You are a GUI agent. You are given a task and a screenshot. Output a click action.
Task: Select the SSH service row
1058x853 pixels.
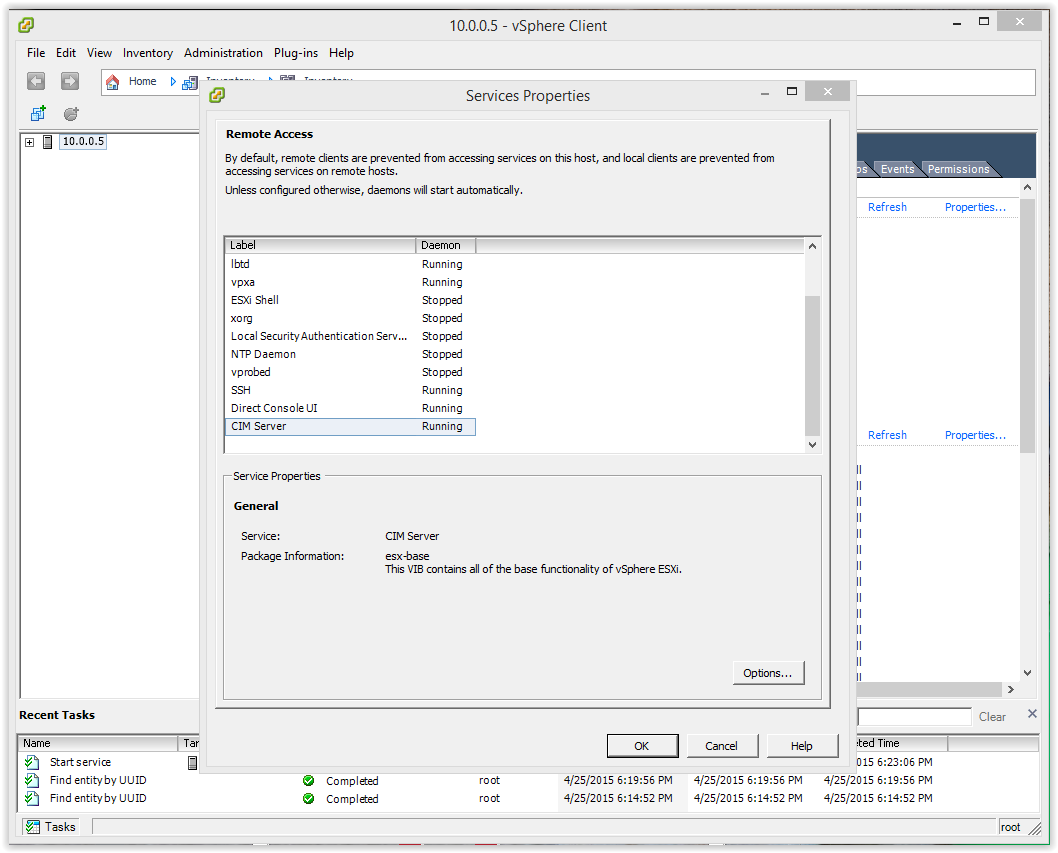coord(350,390)
